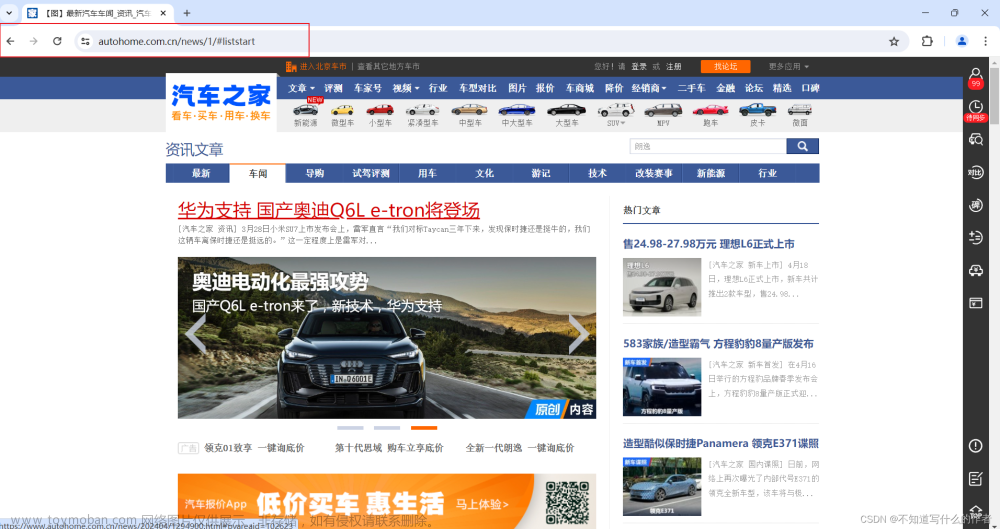Open headline 华为支持 国产奥迪Q6L e-tron将登场

328,210
